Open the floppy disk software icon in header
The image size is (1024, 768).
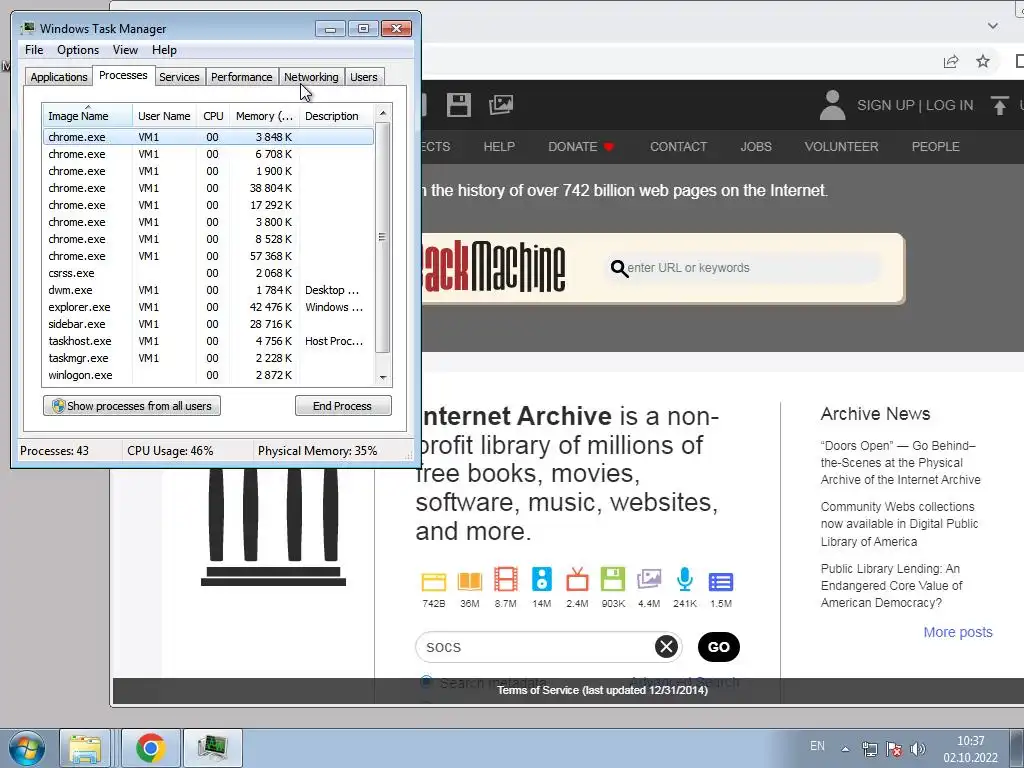pyautogui.click(x=458, y=104)
